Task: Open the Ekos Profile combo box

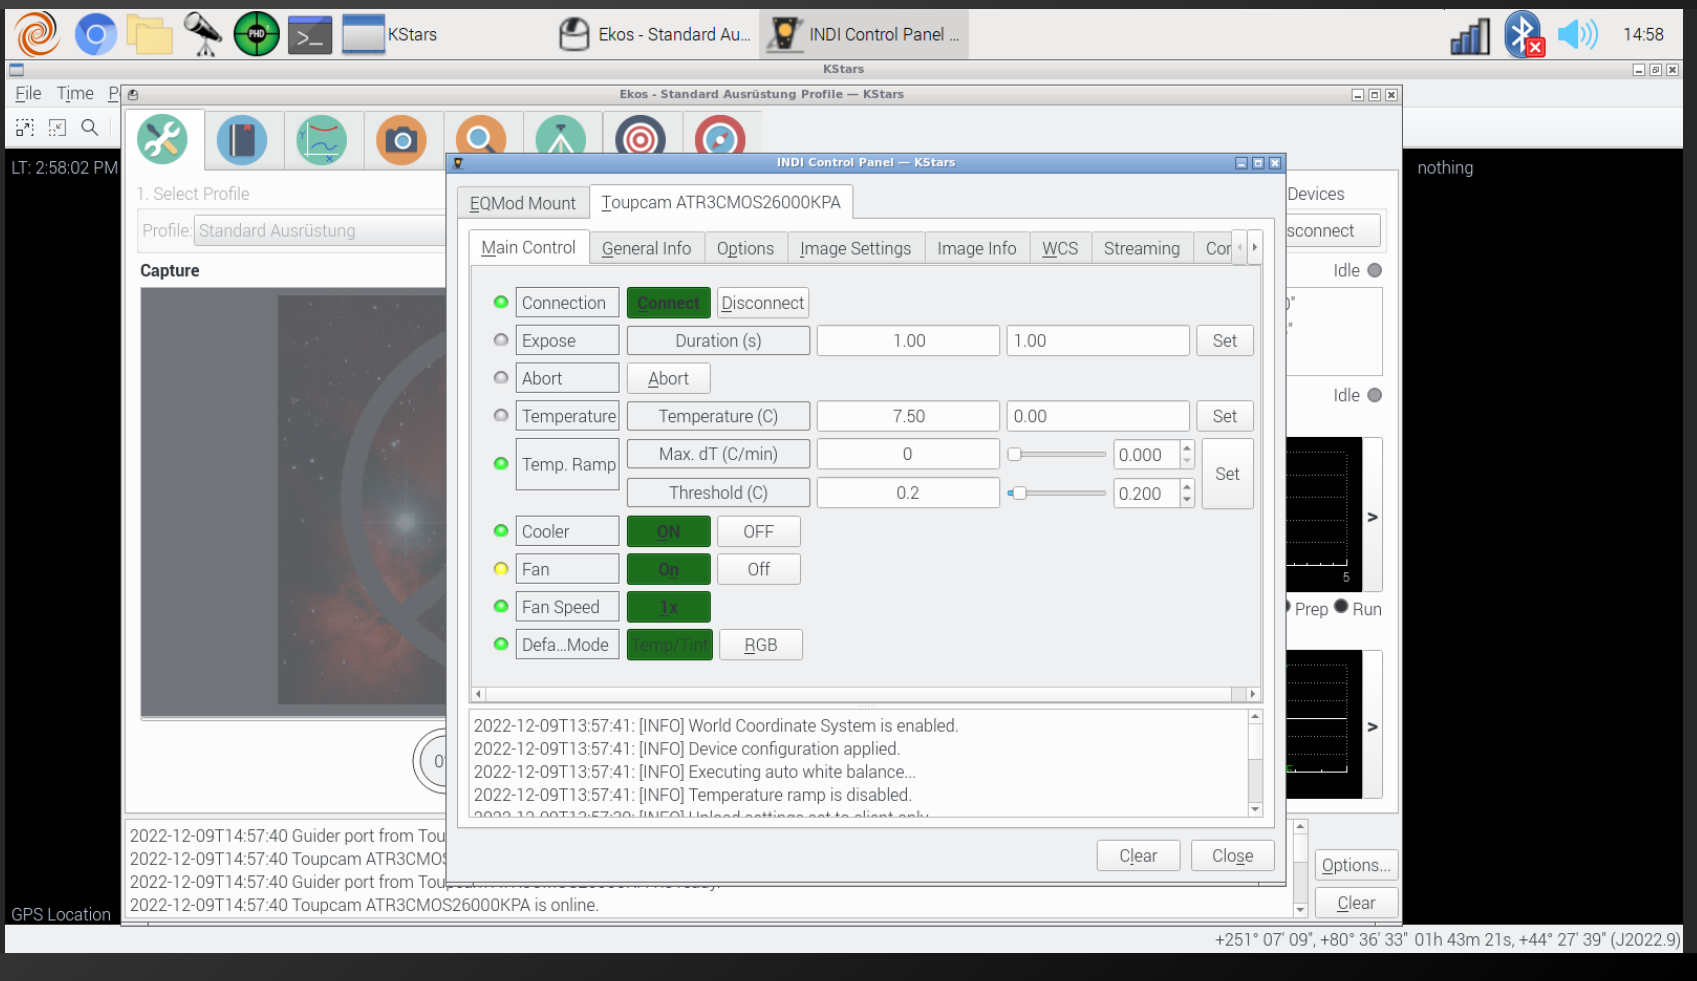Action: [320, 231]
